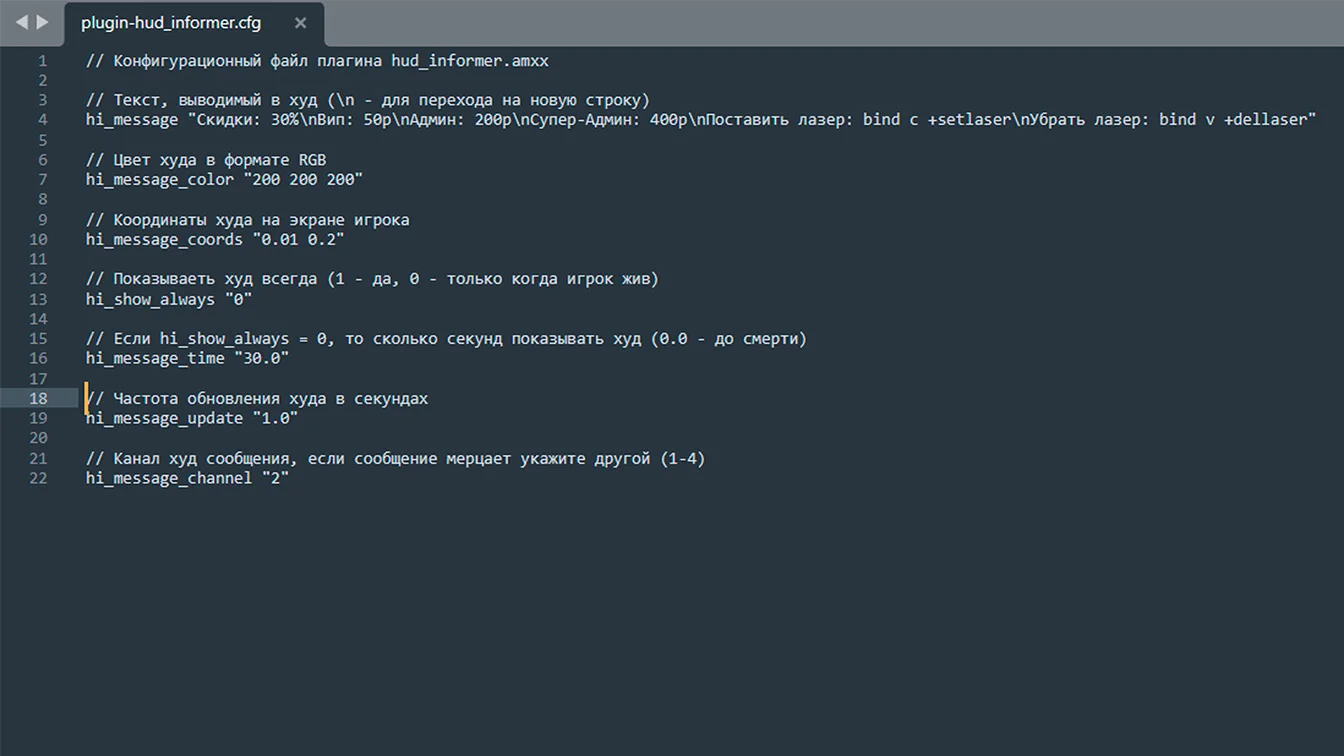This screenshot has height=756, width=1344.
Task: Place cursor in comment about \n new line
Action: [x=368, y=100]
